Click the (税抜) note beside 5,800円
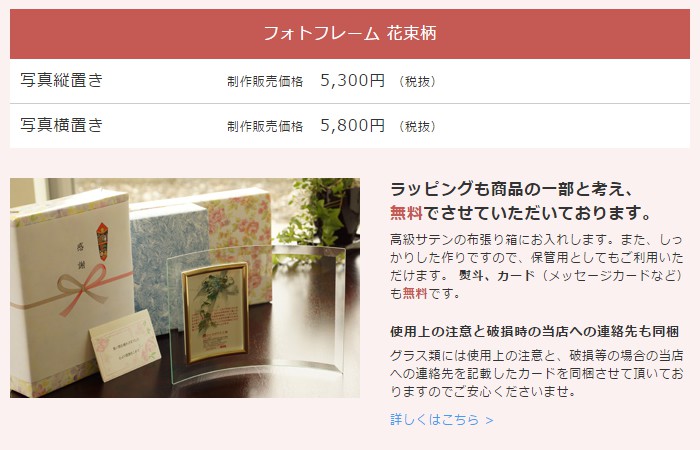This screenshot has height=450, width=700. click(417, 126)
